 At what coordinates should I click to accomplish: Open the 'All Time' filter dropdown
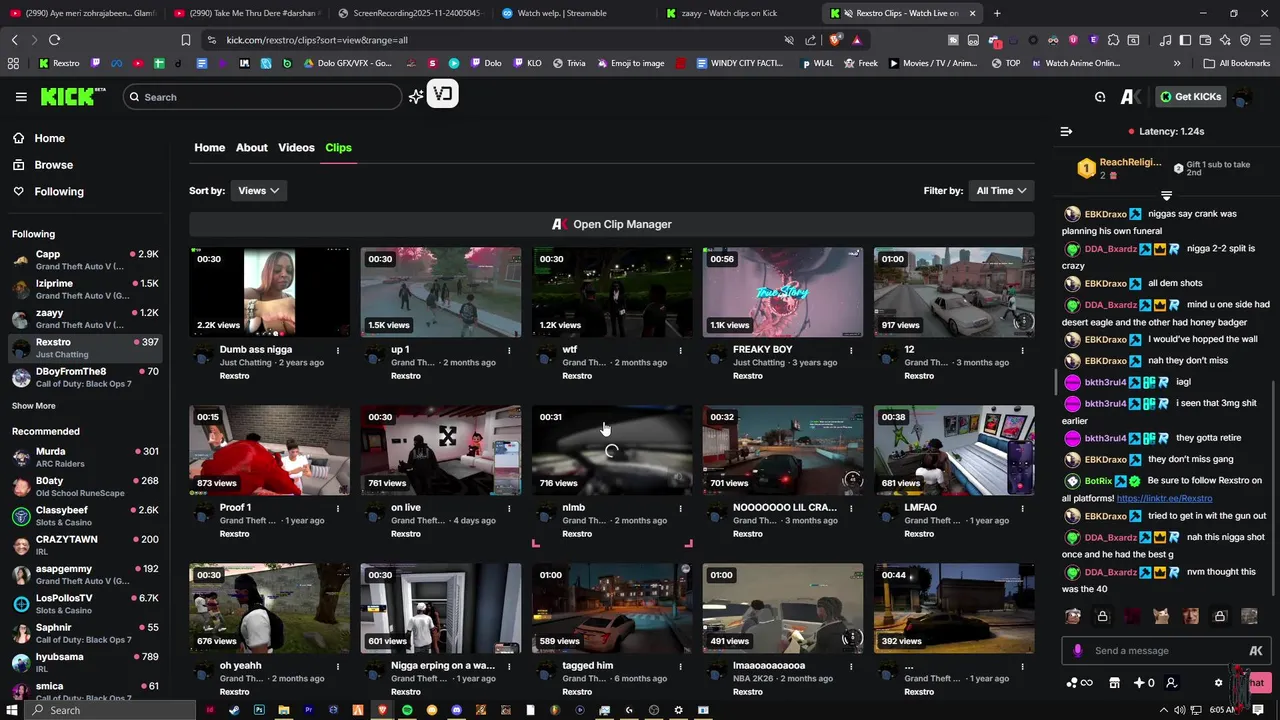(1001, 191)
